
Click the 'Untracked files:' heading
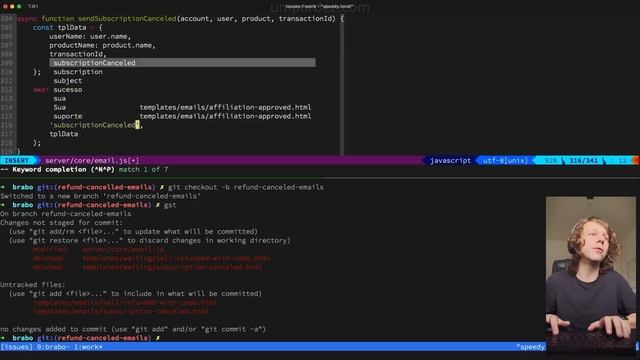[x=33, y=285]
